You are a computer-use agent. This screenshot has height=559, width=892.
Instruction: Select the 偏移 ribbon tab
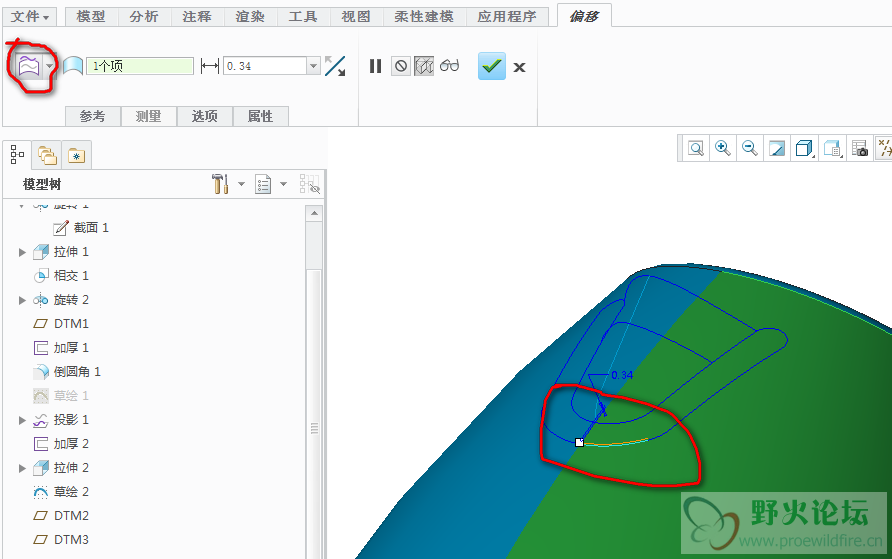pos(584,16)
